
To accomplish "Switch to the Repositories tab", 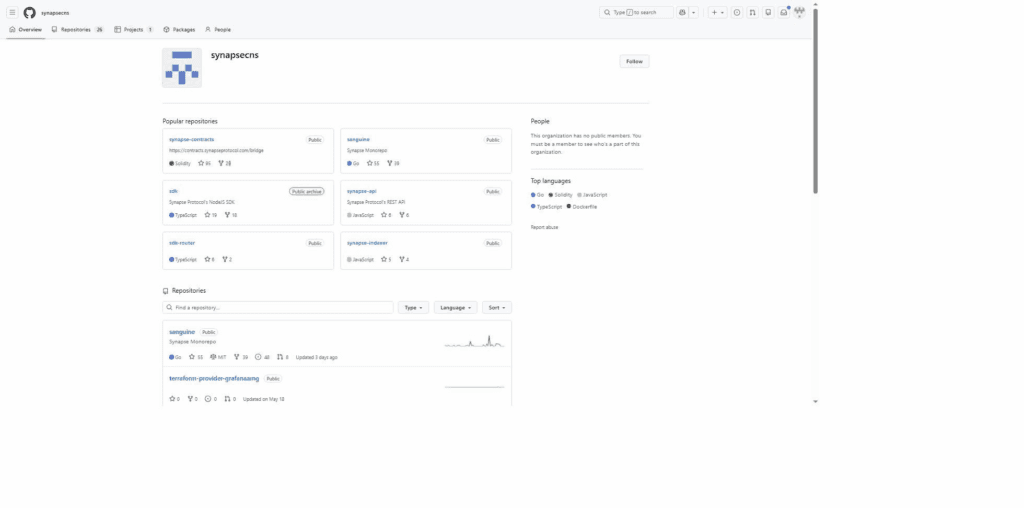I will 78,29.
